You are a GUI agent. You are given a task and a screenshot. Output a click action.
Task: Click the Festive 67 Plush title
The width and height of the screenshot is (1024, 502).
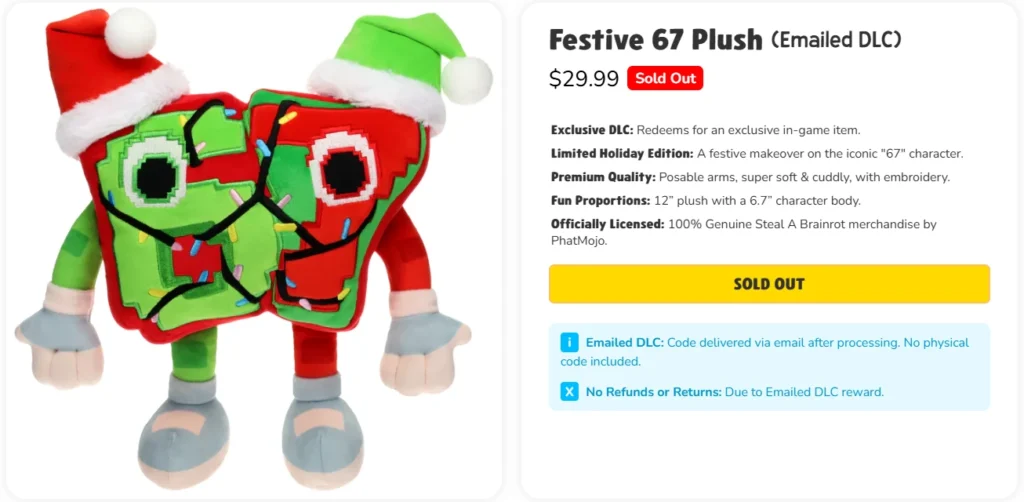[x=656, y=40]
